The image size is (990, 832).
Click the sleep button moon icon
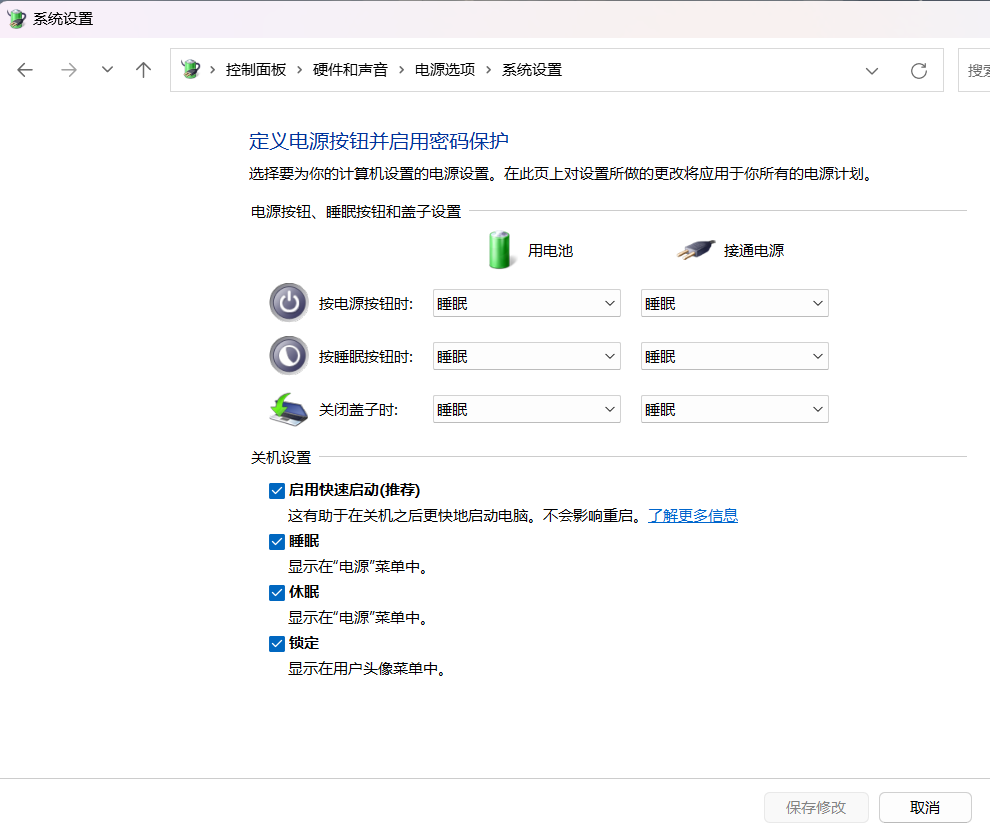(x=288, y=356)
